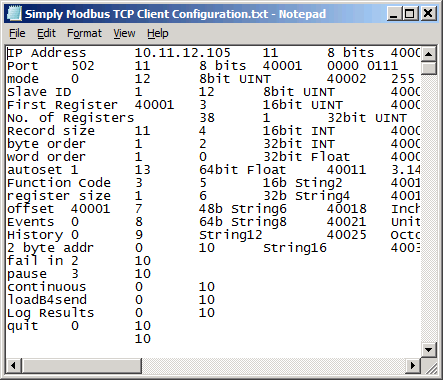Click the text 'String16'

[x=295, y=248]
